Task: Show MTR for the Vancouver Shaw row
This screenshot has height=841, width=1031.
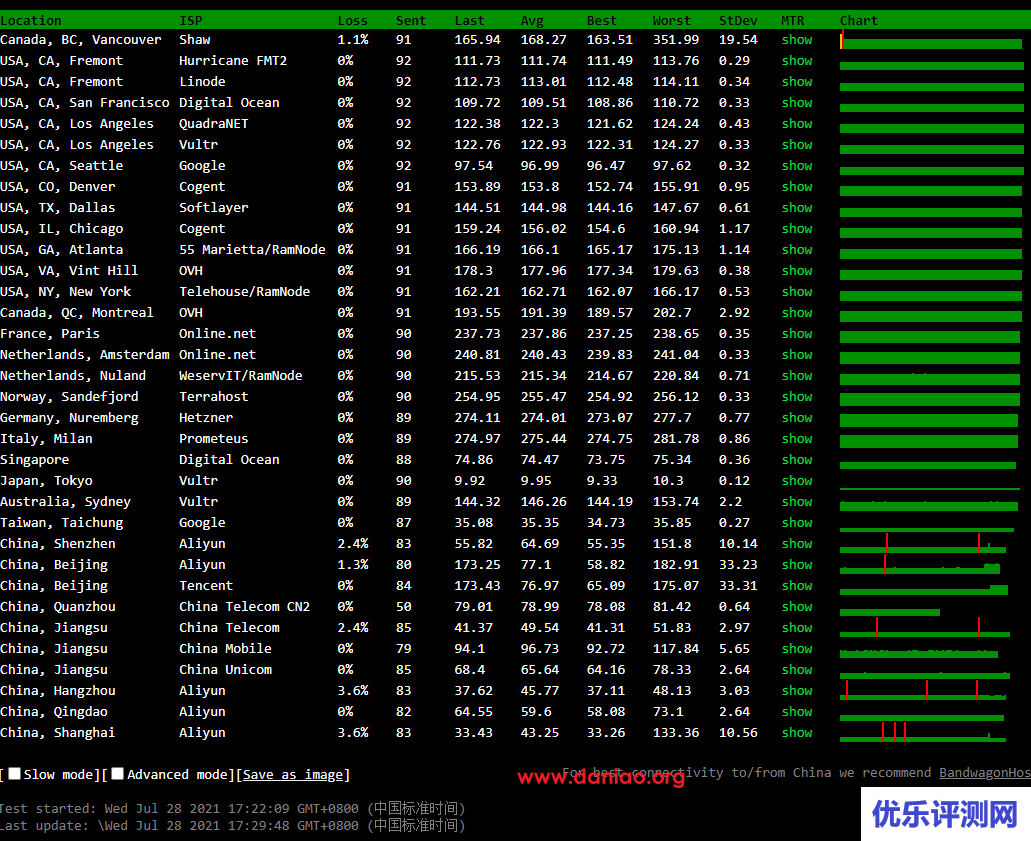Action: click(x=797, y=39)
